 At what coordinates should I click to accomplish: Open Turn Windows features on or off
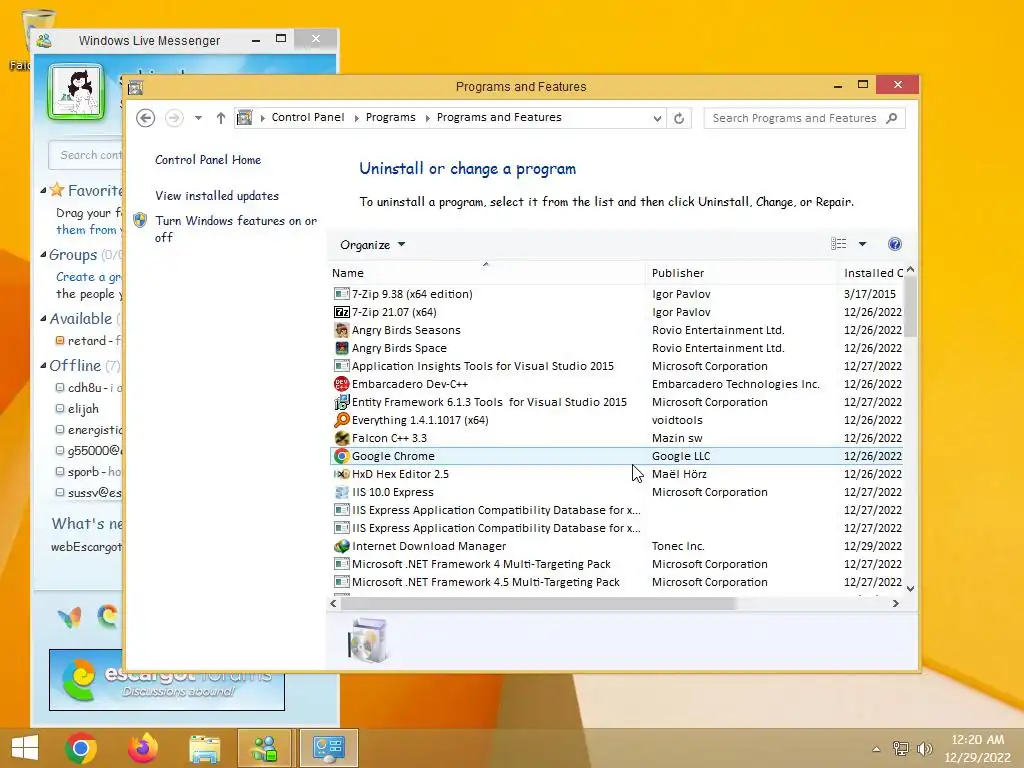[236, 229]
